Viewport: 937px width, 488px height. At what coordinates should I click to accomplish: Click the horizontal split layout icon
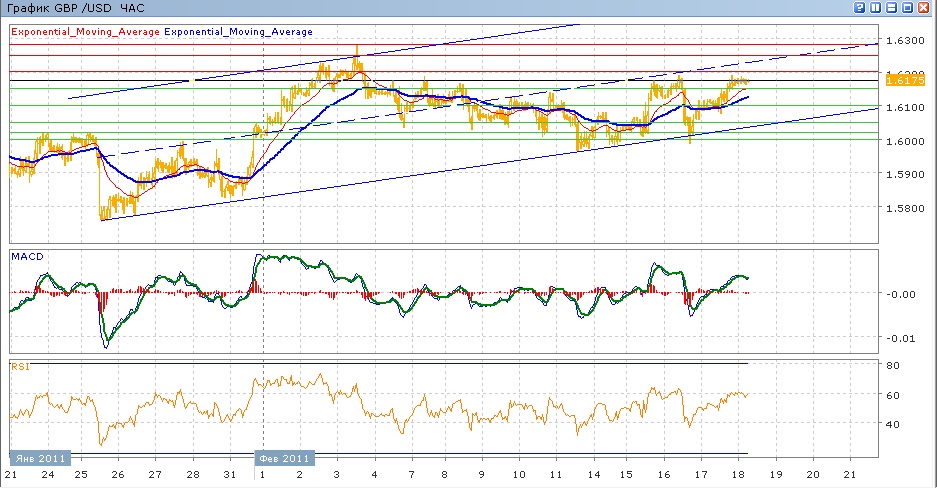click(x=891, y=7)
